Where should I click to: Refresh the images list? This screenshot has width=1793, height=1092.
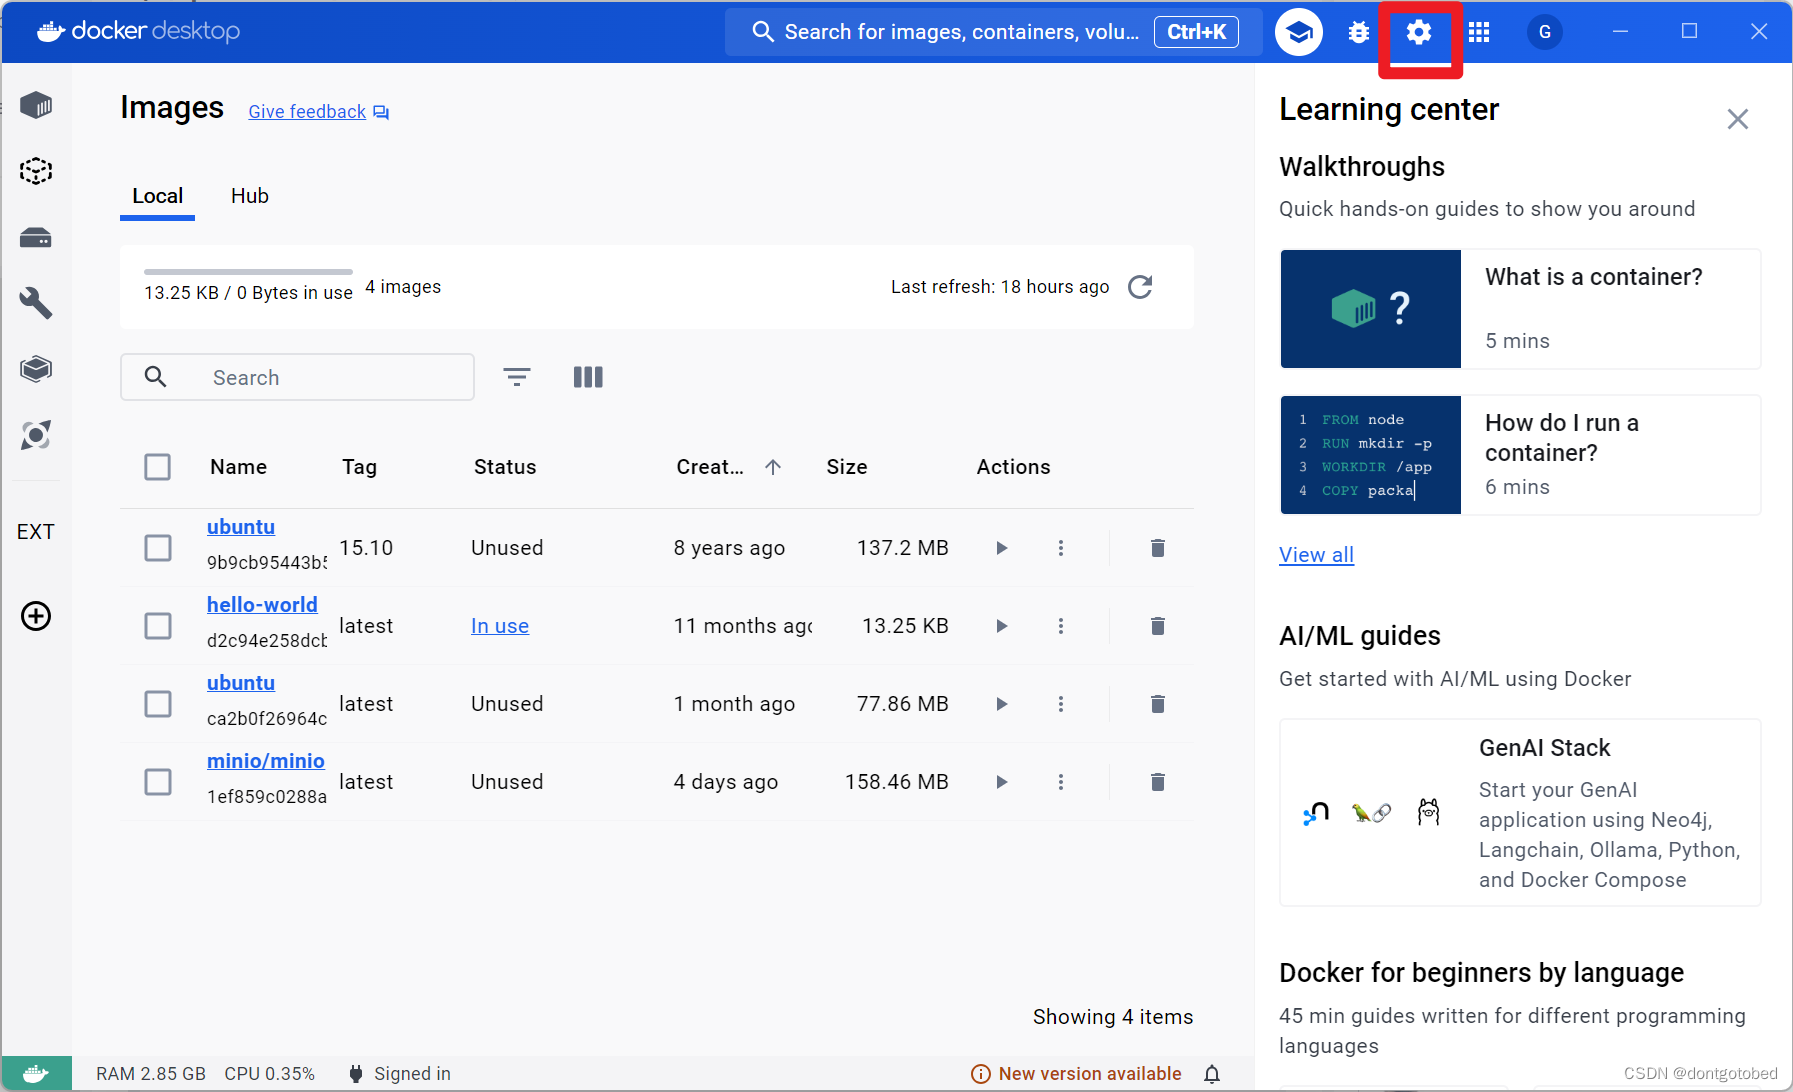(x=1140, y=287)
